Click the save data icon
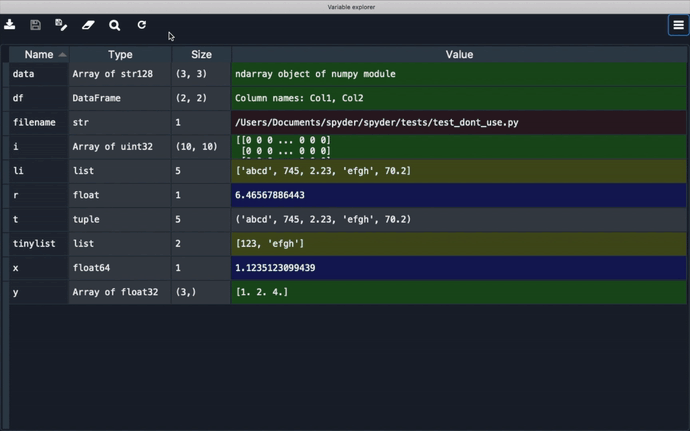Image resolution: width=690 pixels, height=431 pixels. (x=35, y=25)
